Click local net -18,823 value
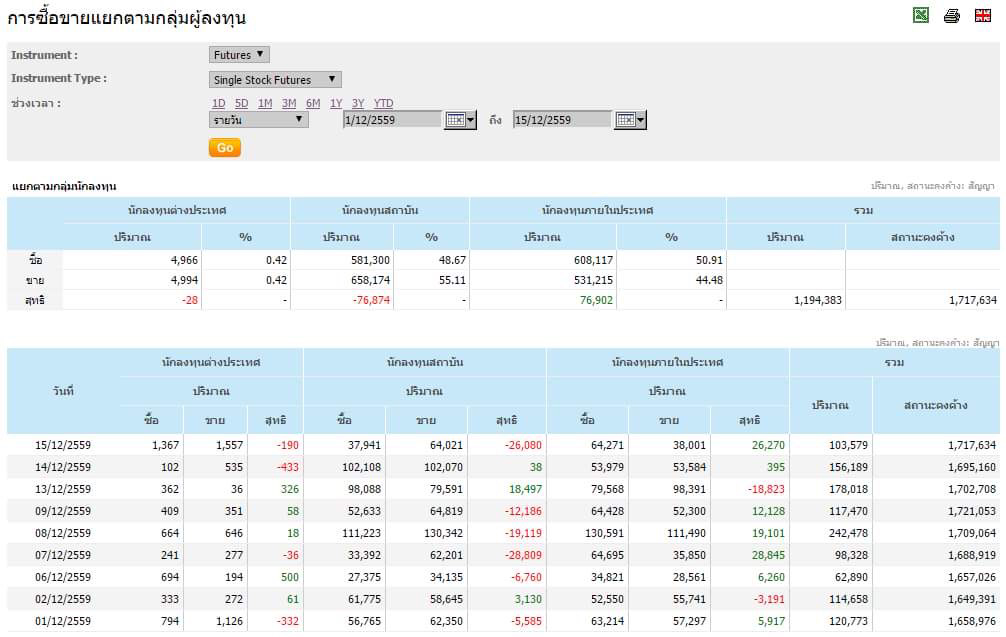Screen dimensions: 1006x637 tap(766, 489)
